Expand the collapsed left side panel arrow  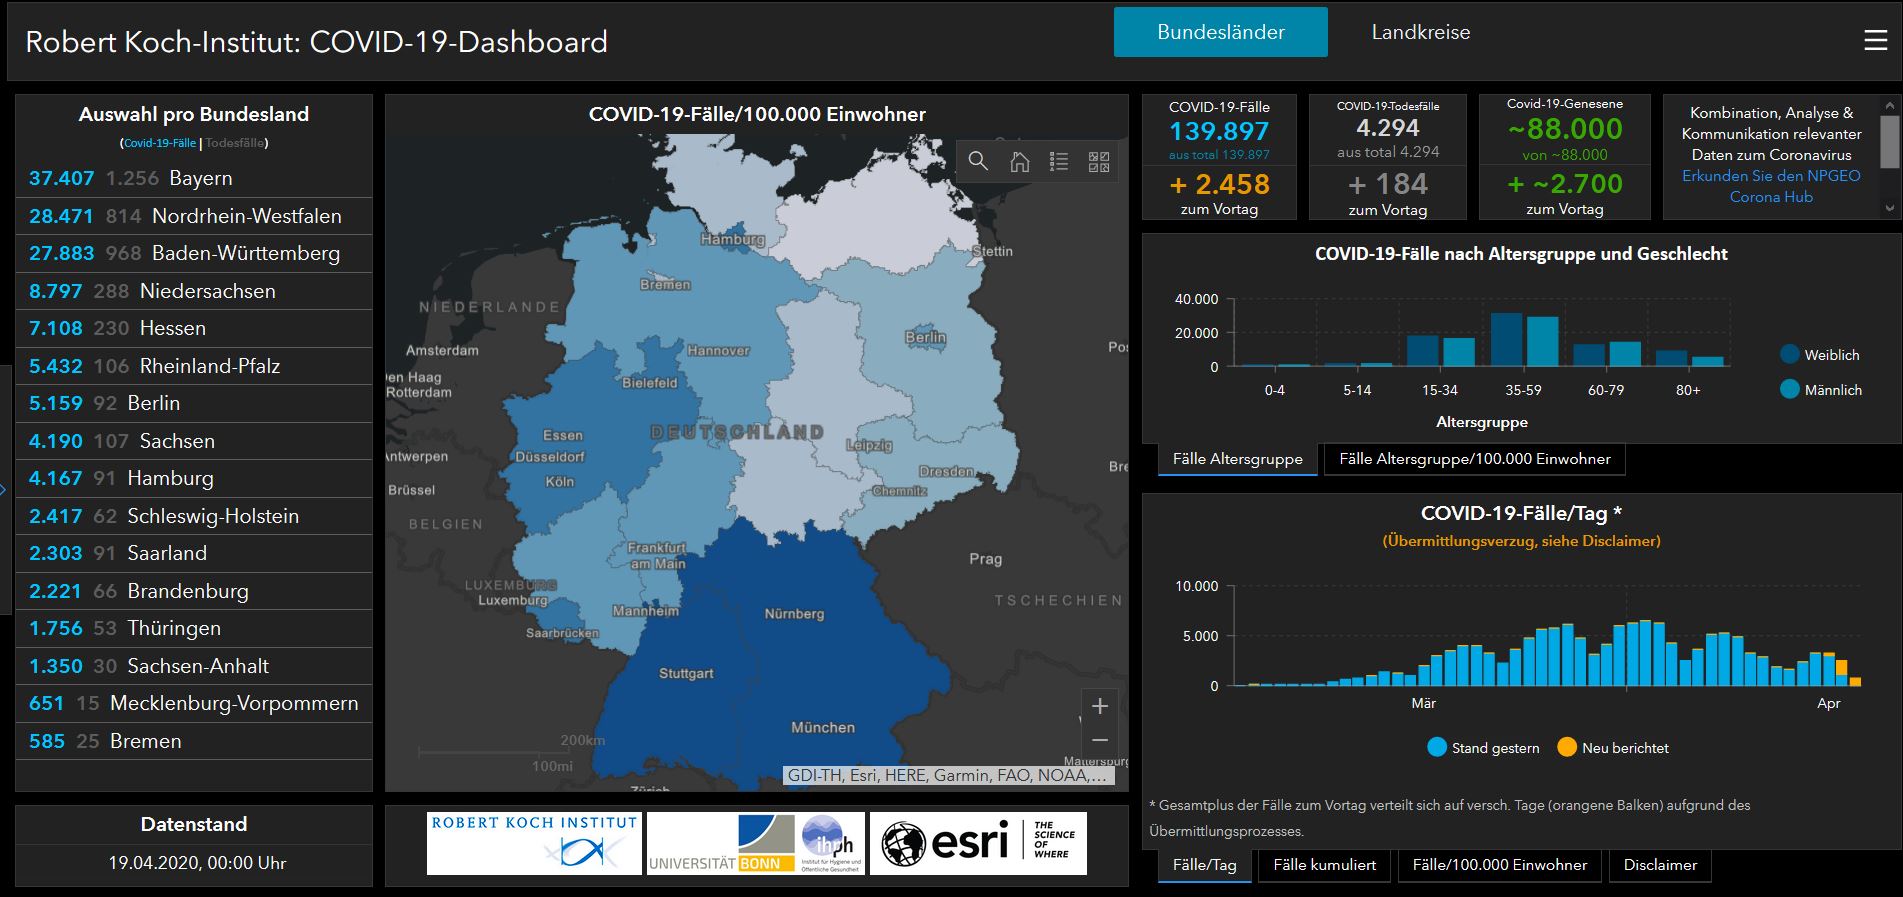[4, 489]
